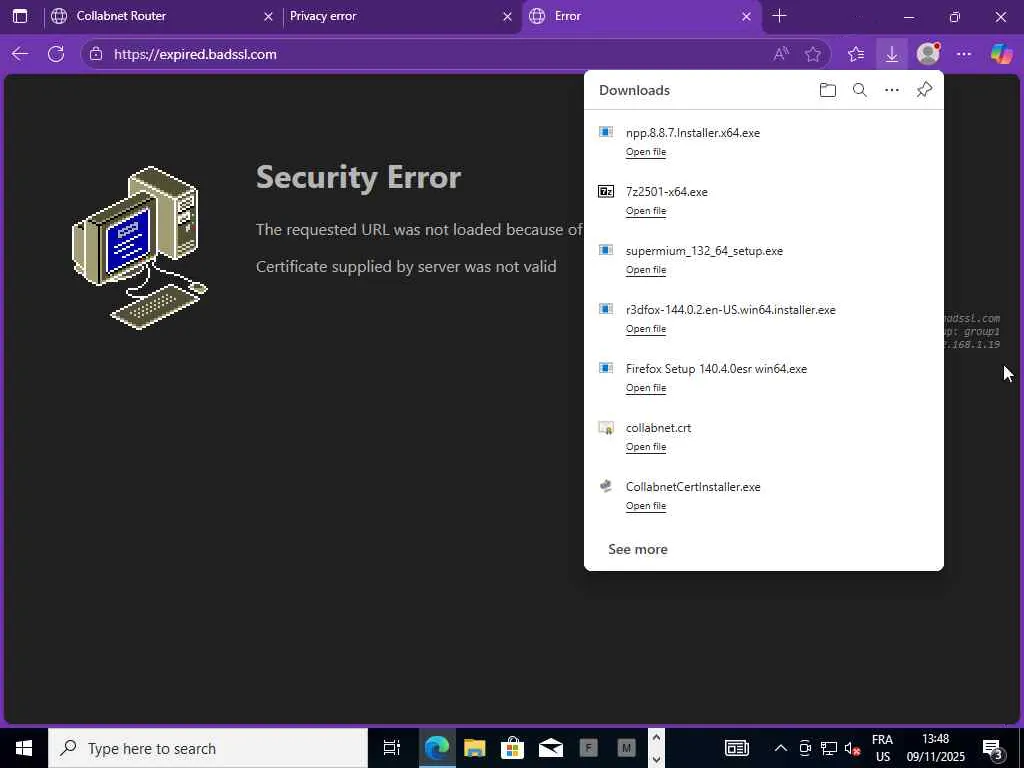Image resolution: width=1024 pixels, height=768 pixels.
Task: Open downloads folder icon
Action: (x=827, y=90)
